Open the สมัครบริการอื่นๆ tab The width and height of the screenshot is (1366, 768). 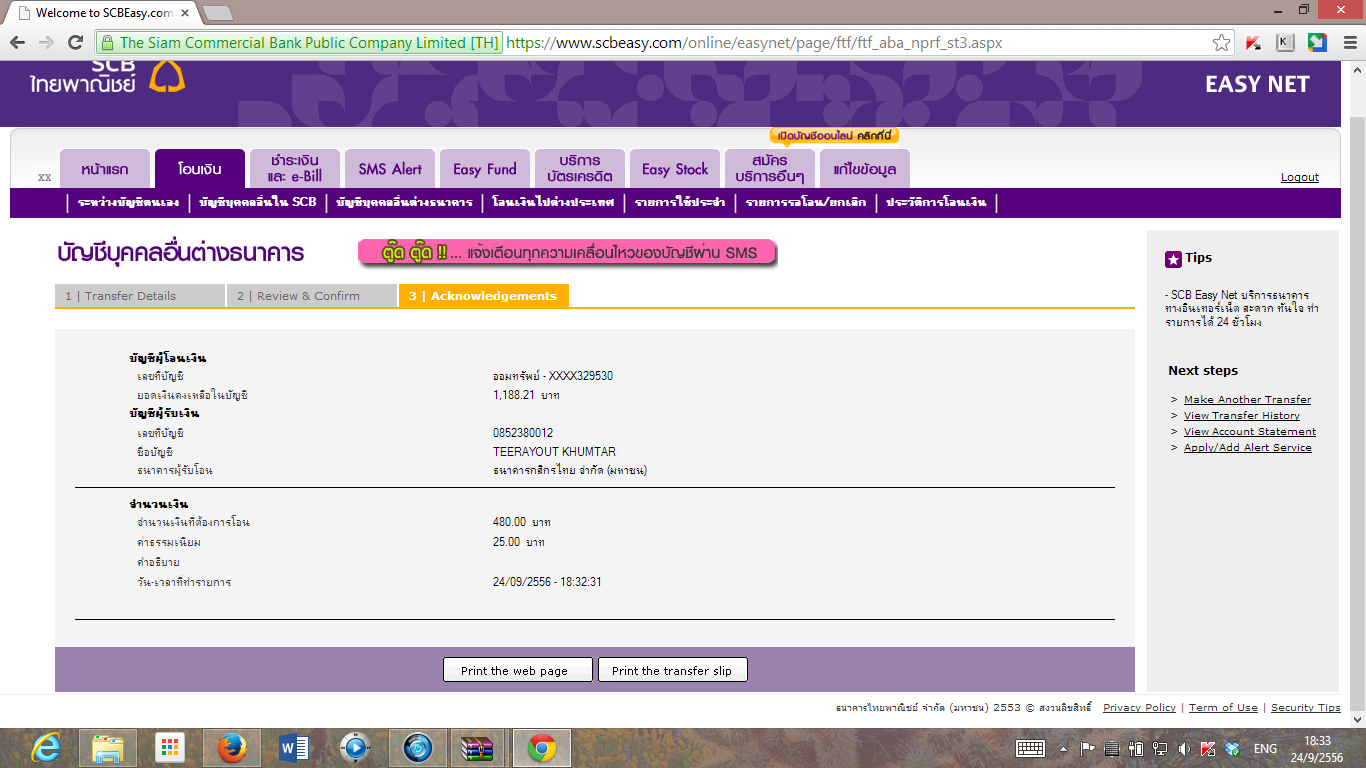click(x=770, y=168)
